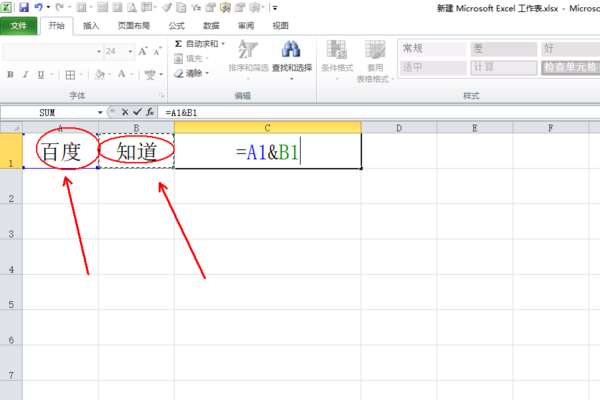The image size is (600, 400).
Task: Click the Redo arrow icon
Action: click(59, 7)
